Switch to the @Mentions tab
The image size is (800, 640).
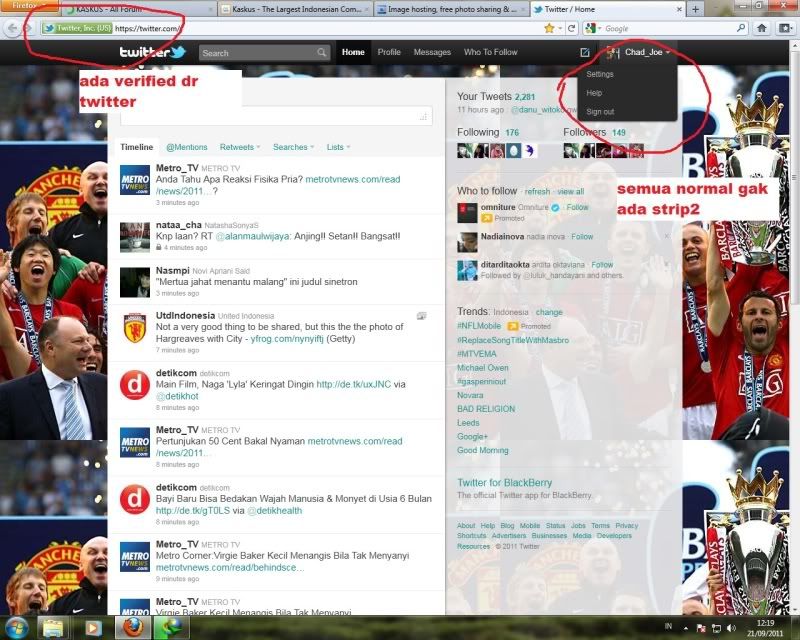coord(187,147)
